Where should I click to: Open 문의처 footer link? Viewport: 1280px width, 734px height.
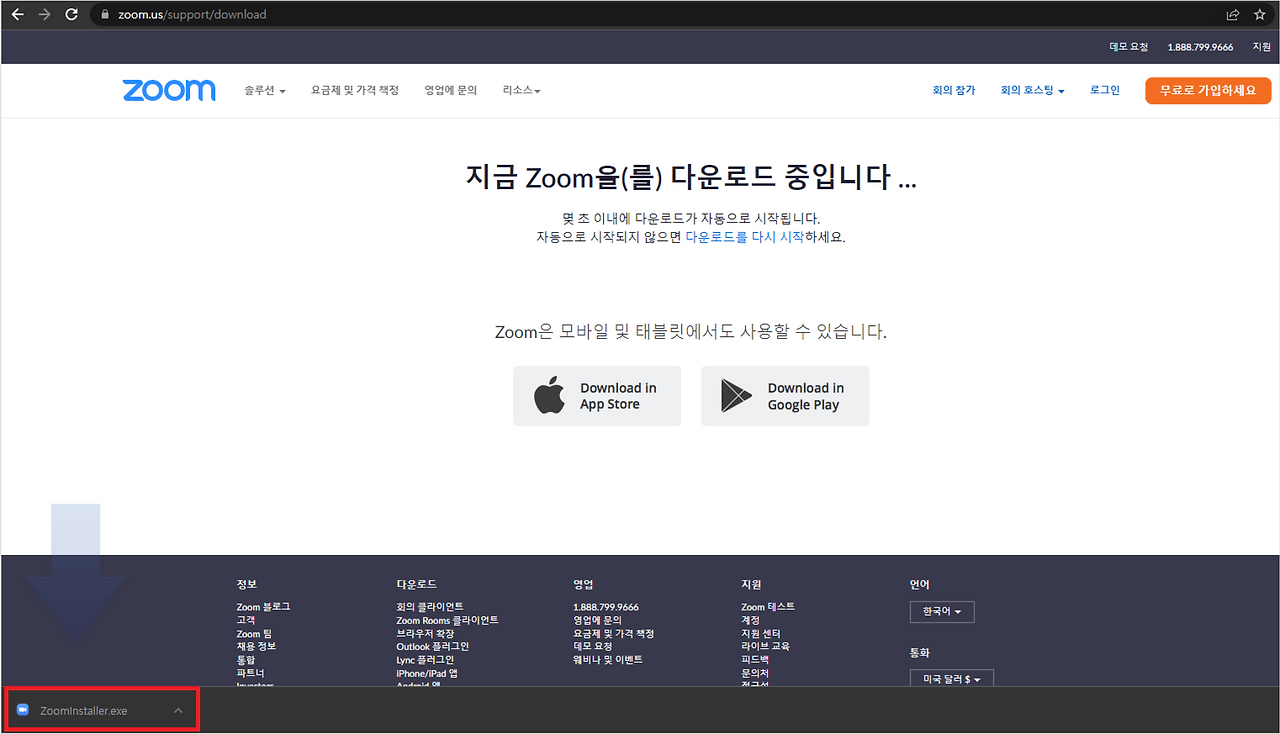755,673
